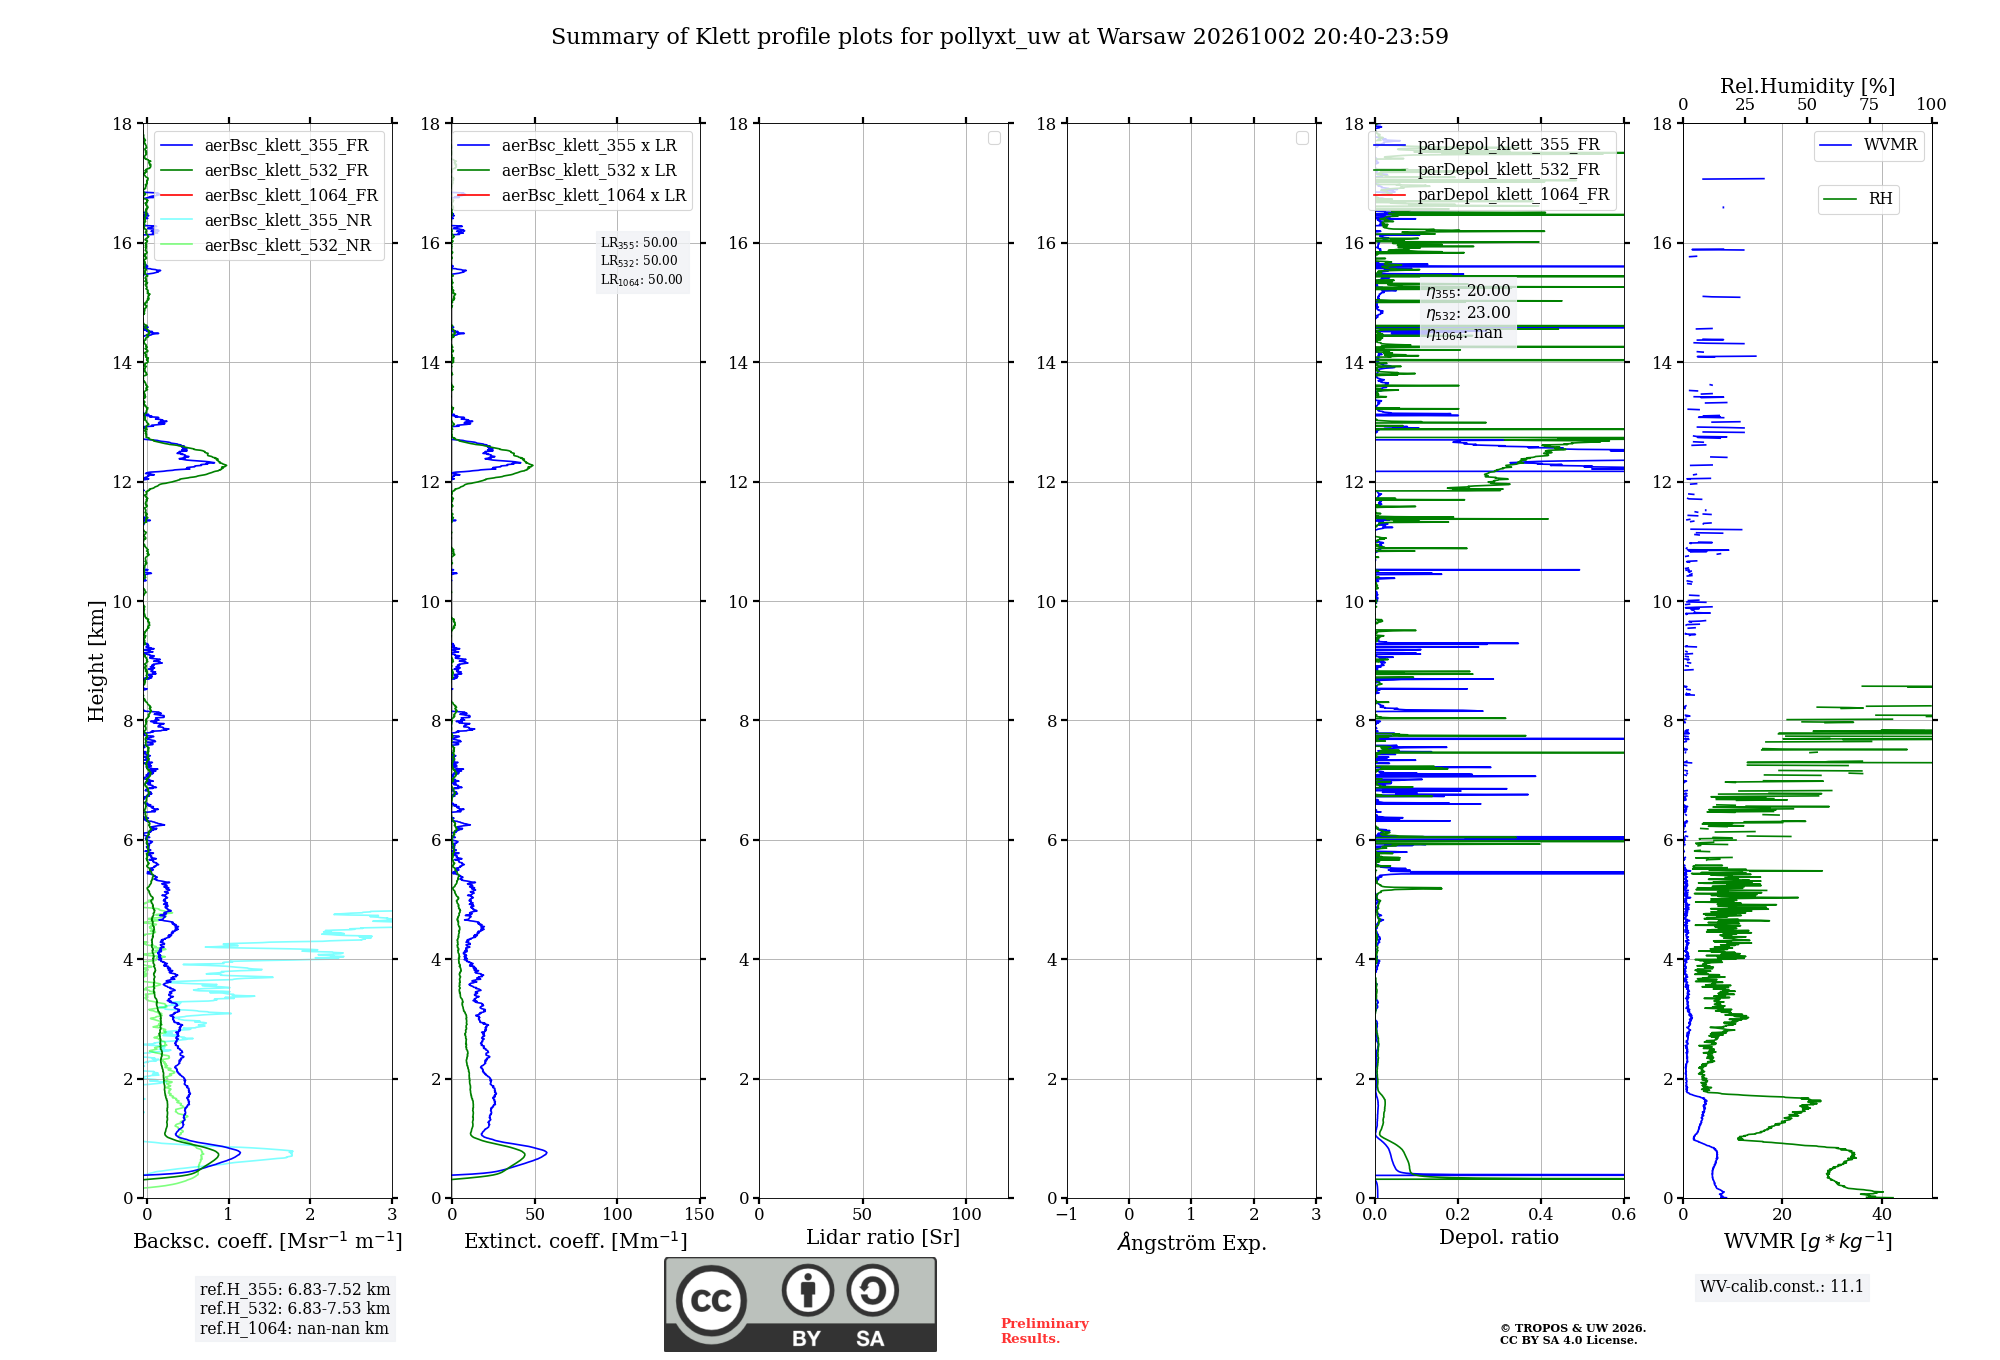Select legend entry parDepol_klett_532_FR

tap(1487, 170)
